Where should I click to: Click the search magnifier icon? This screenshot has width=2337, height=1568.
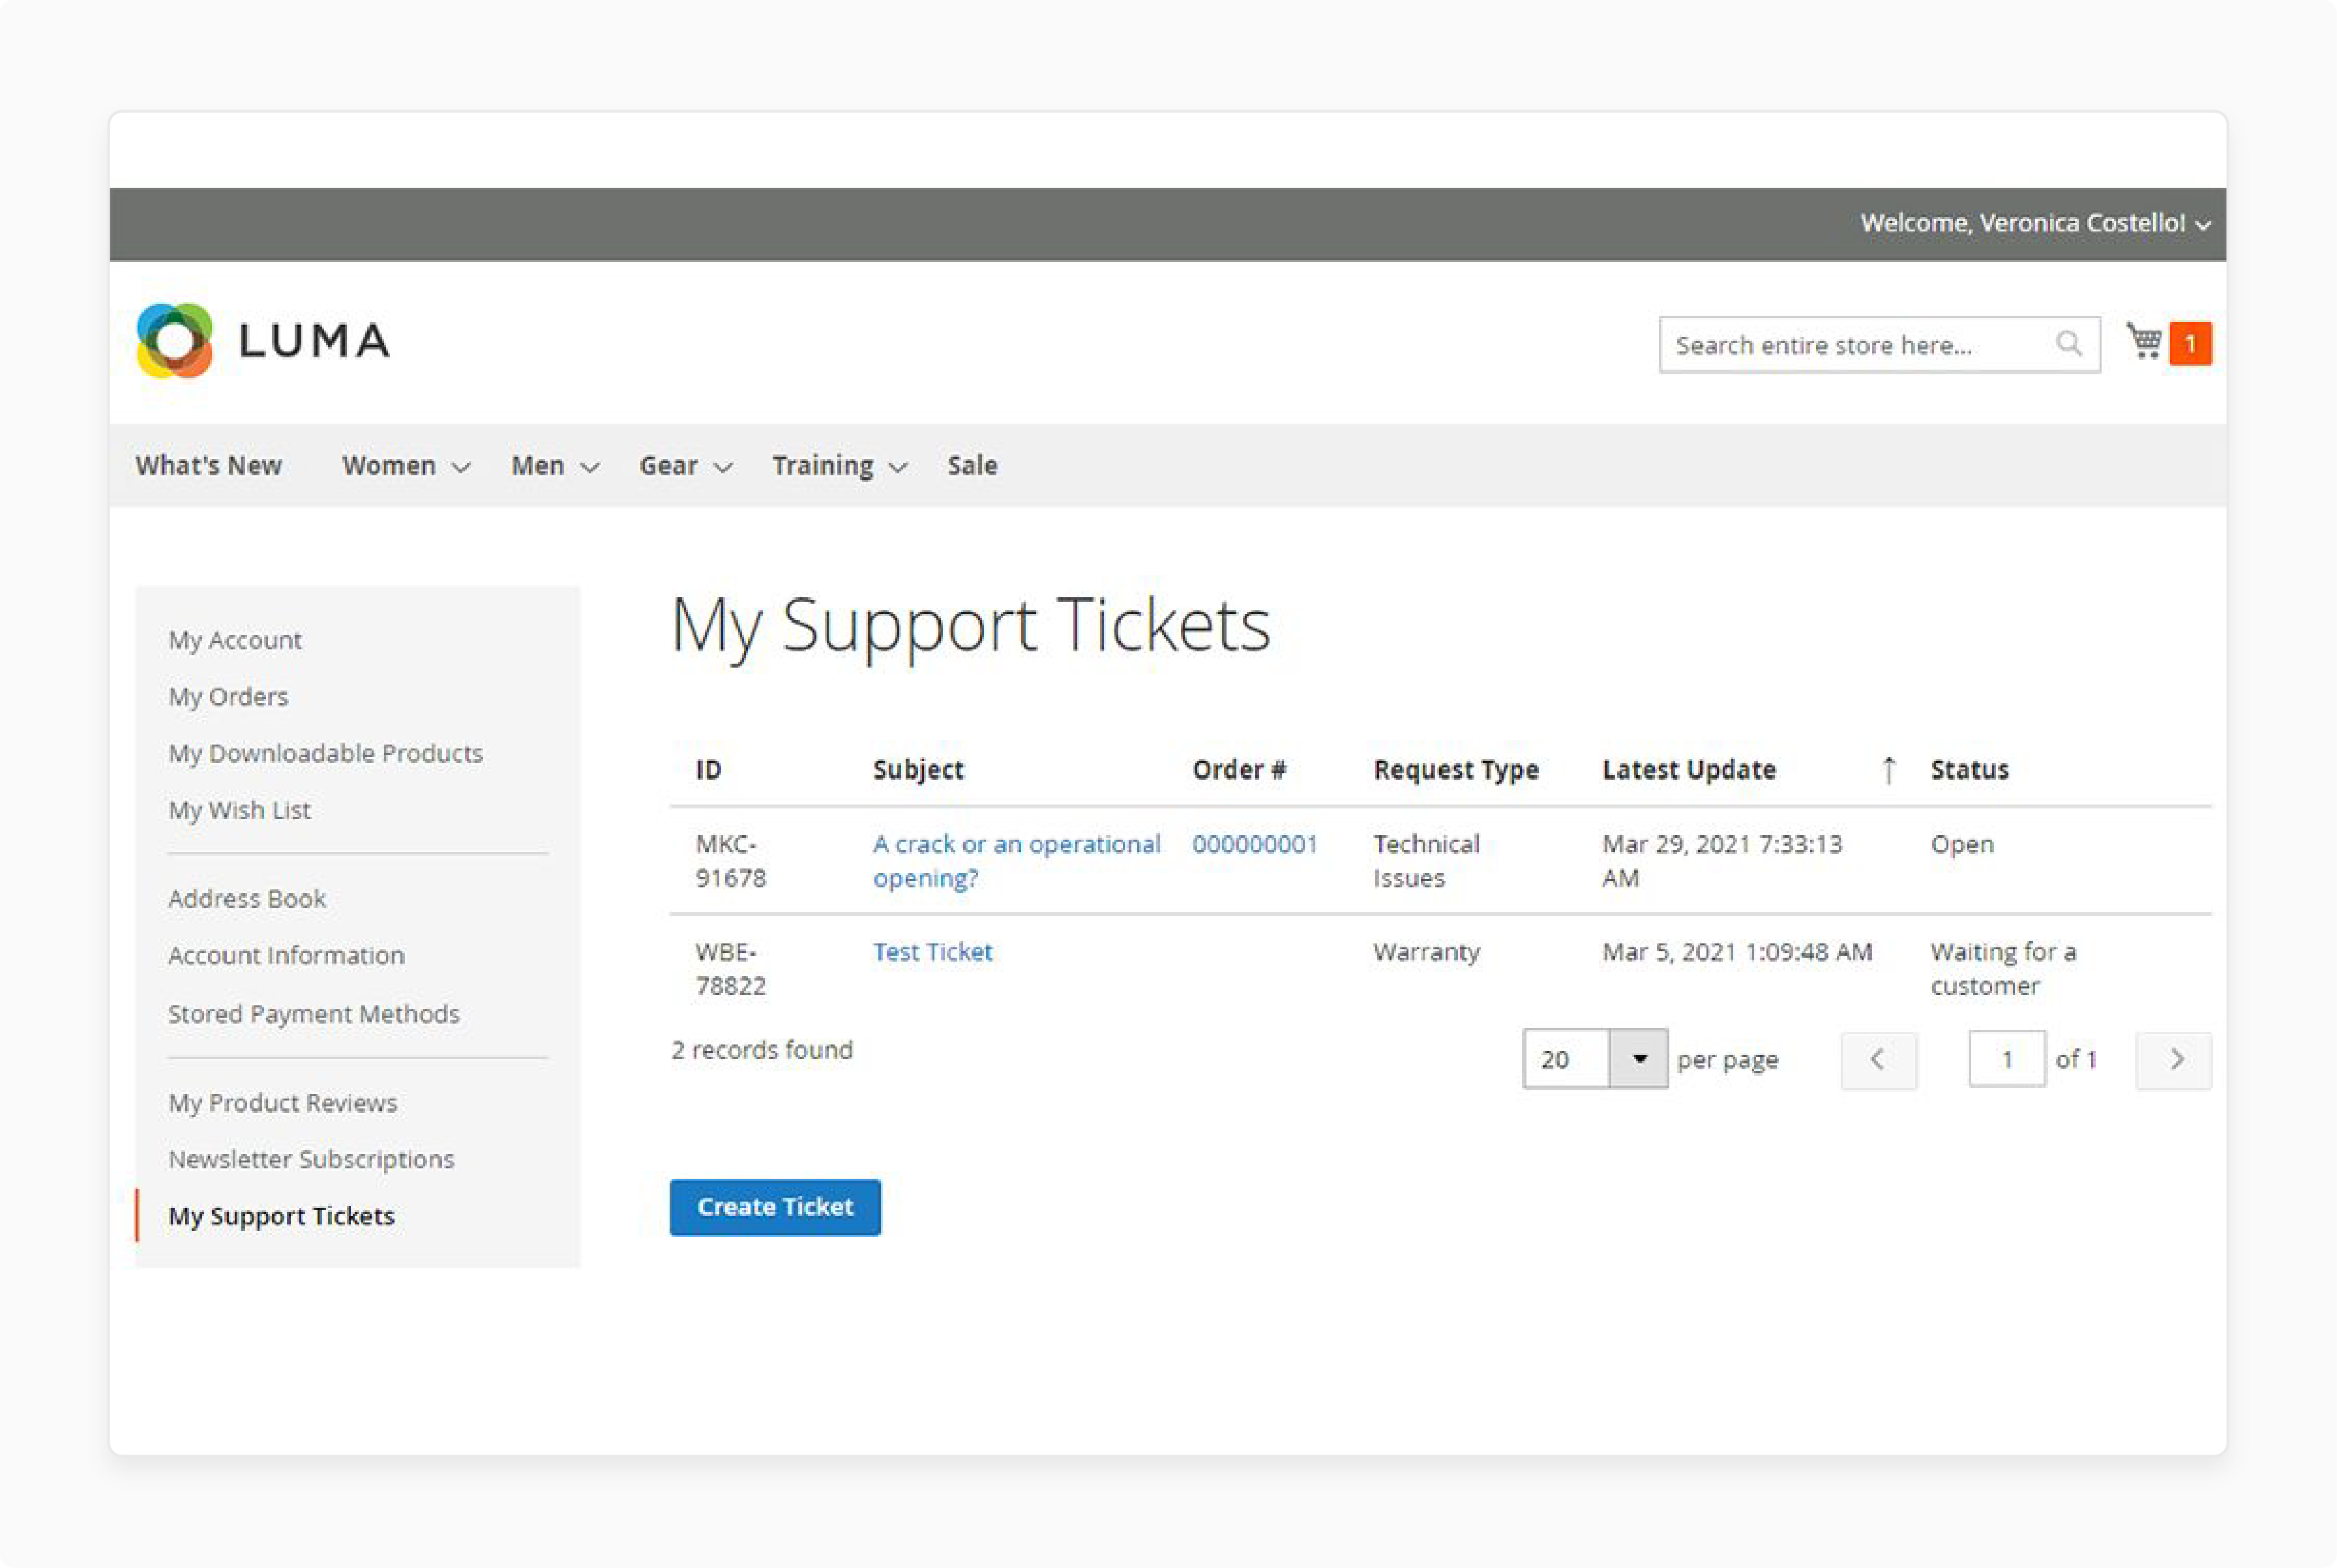[2068, 344]
